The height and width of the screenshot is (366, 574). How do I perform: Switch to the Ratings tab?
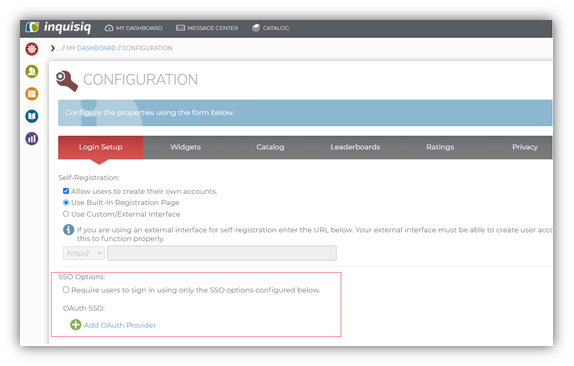[440, 147]
